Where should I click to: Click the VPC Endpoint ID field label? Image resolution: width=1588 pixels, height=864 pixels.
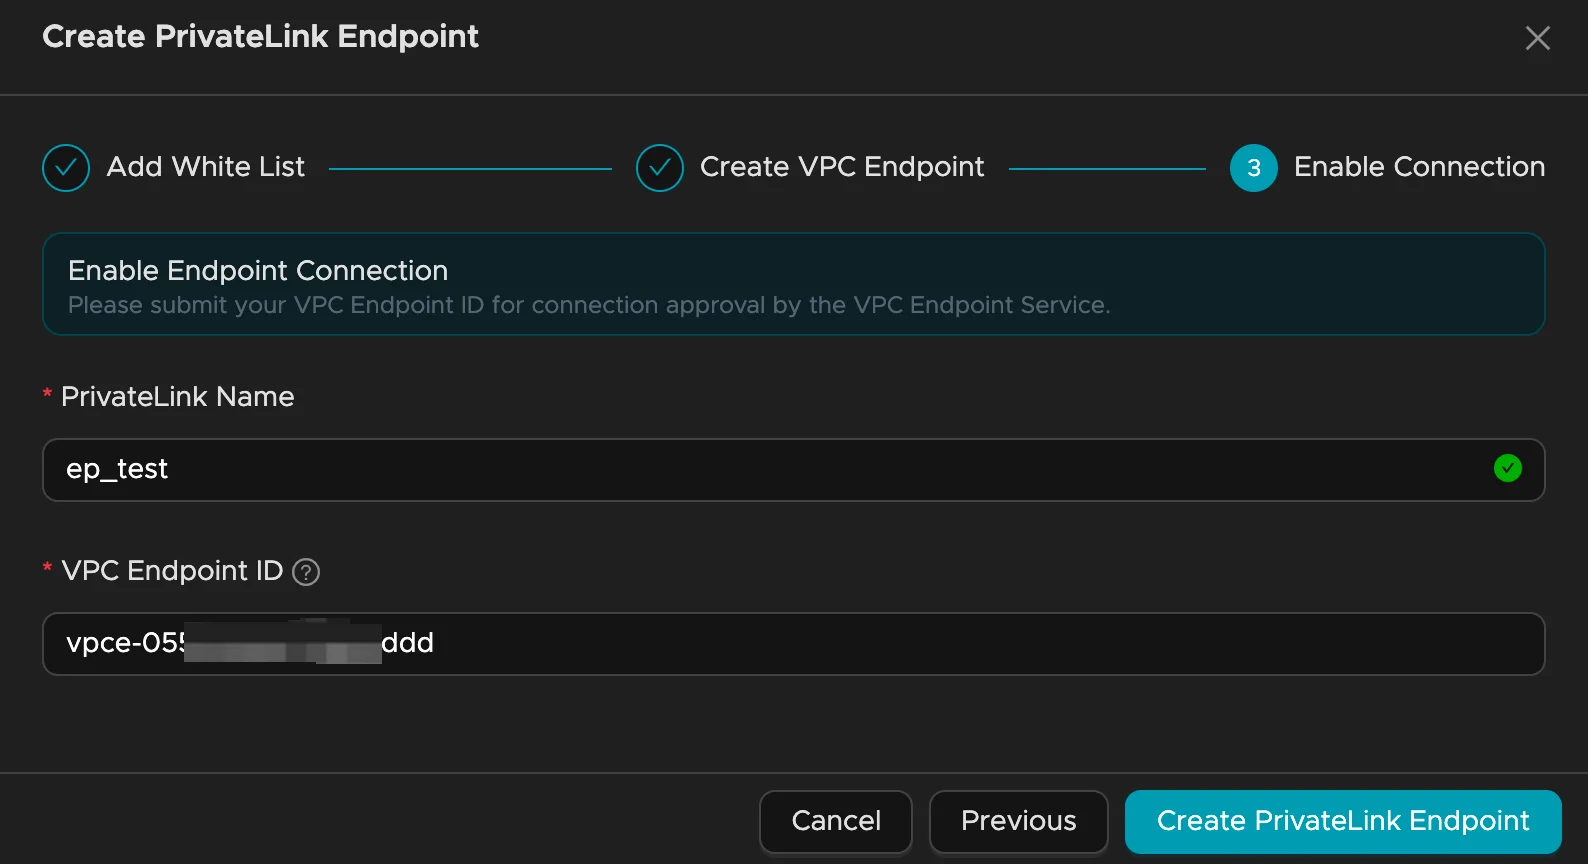172,571
